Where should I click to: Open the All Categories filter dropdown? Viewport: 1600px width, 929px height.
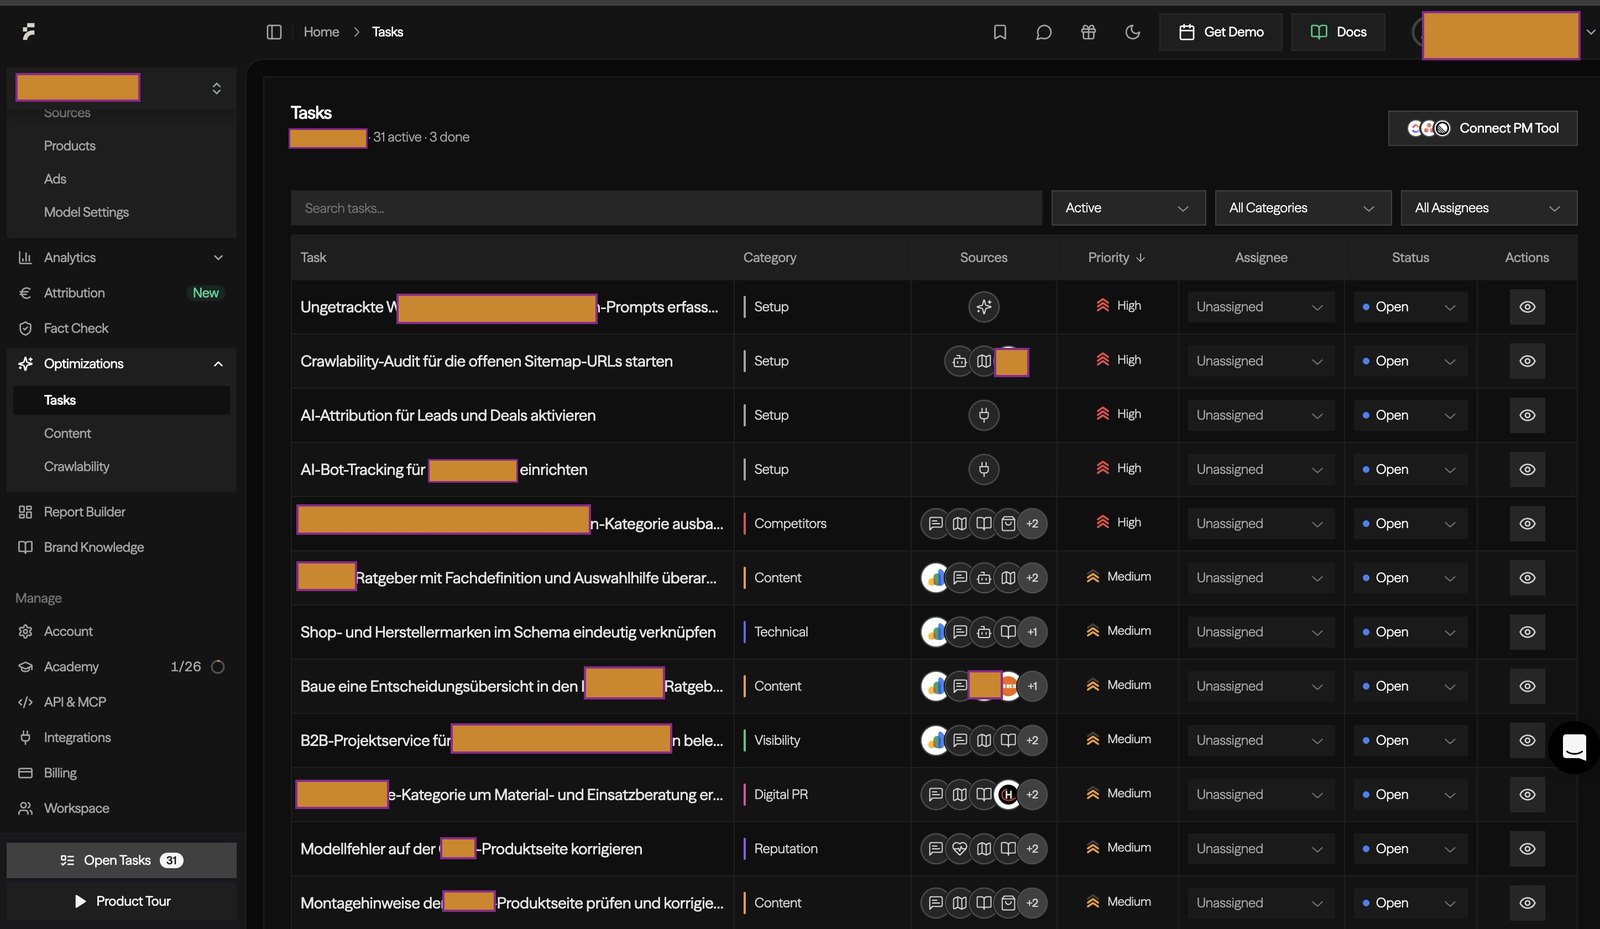[x=1303, y=208]
